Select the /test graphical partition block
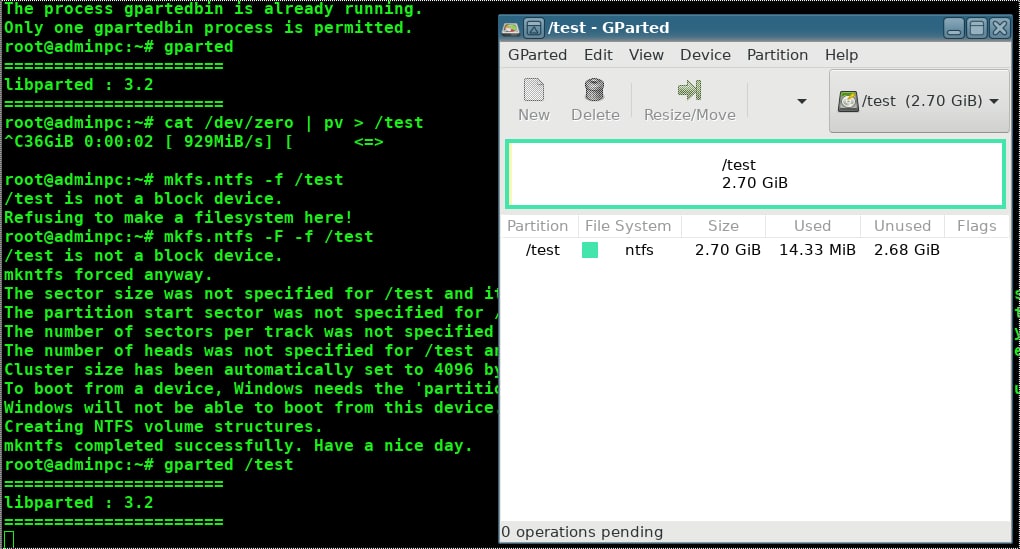 [x=755, y=174]
